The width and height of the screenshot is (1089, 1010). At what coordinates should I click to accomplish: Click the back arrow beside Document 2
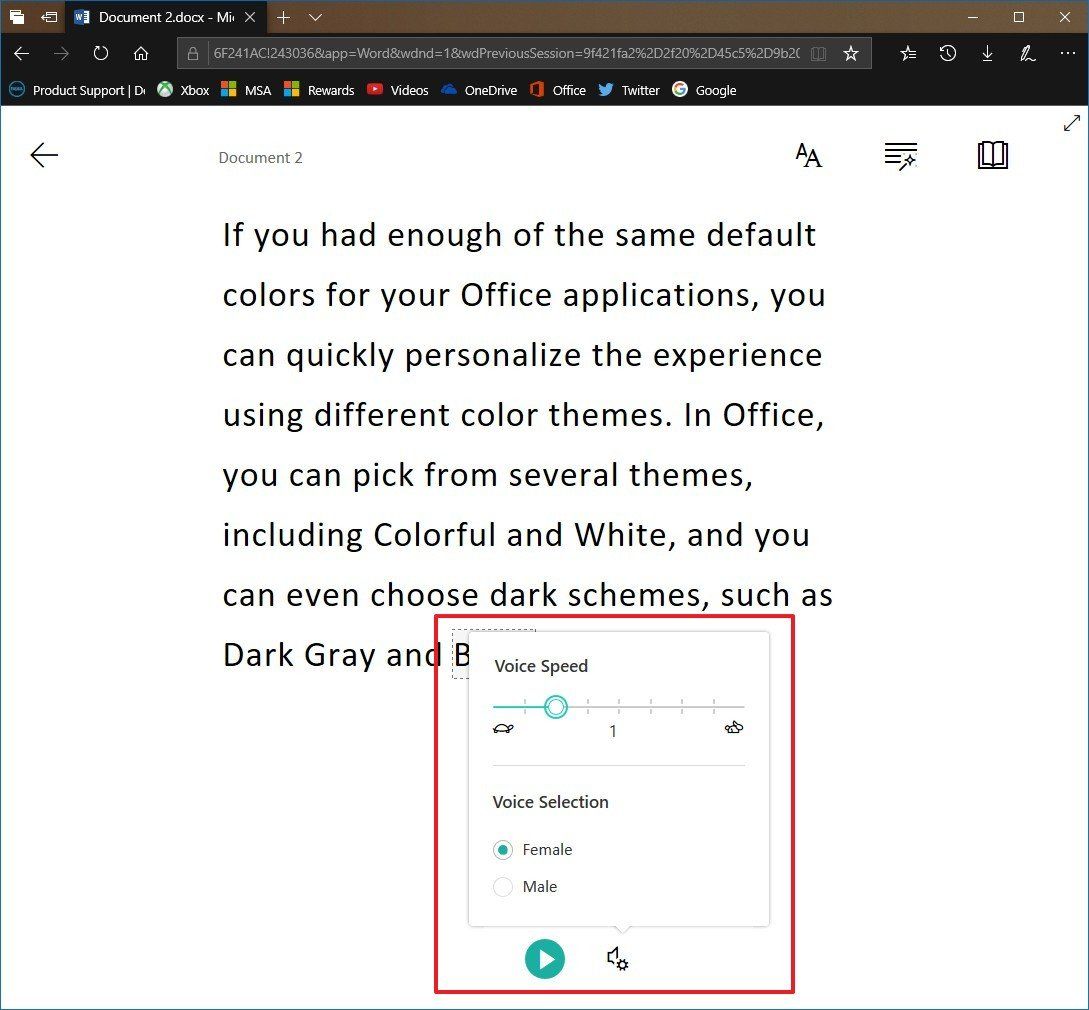click(x=44, y=155)
